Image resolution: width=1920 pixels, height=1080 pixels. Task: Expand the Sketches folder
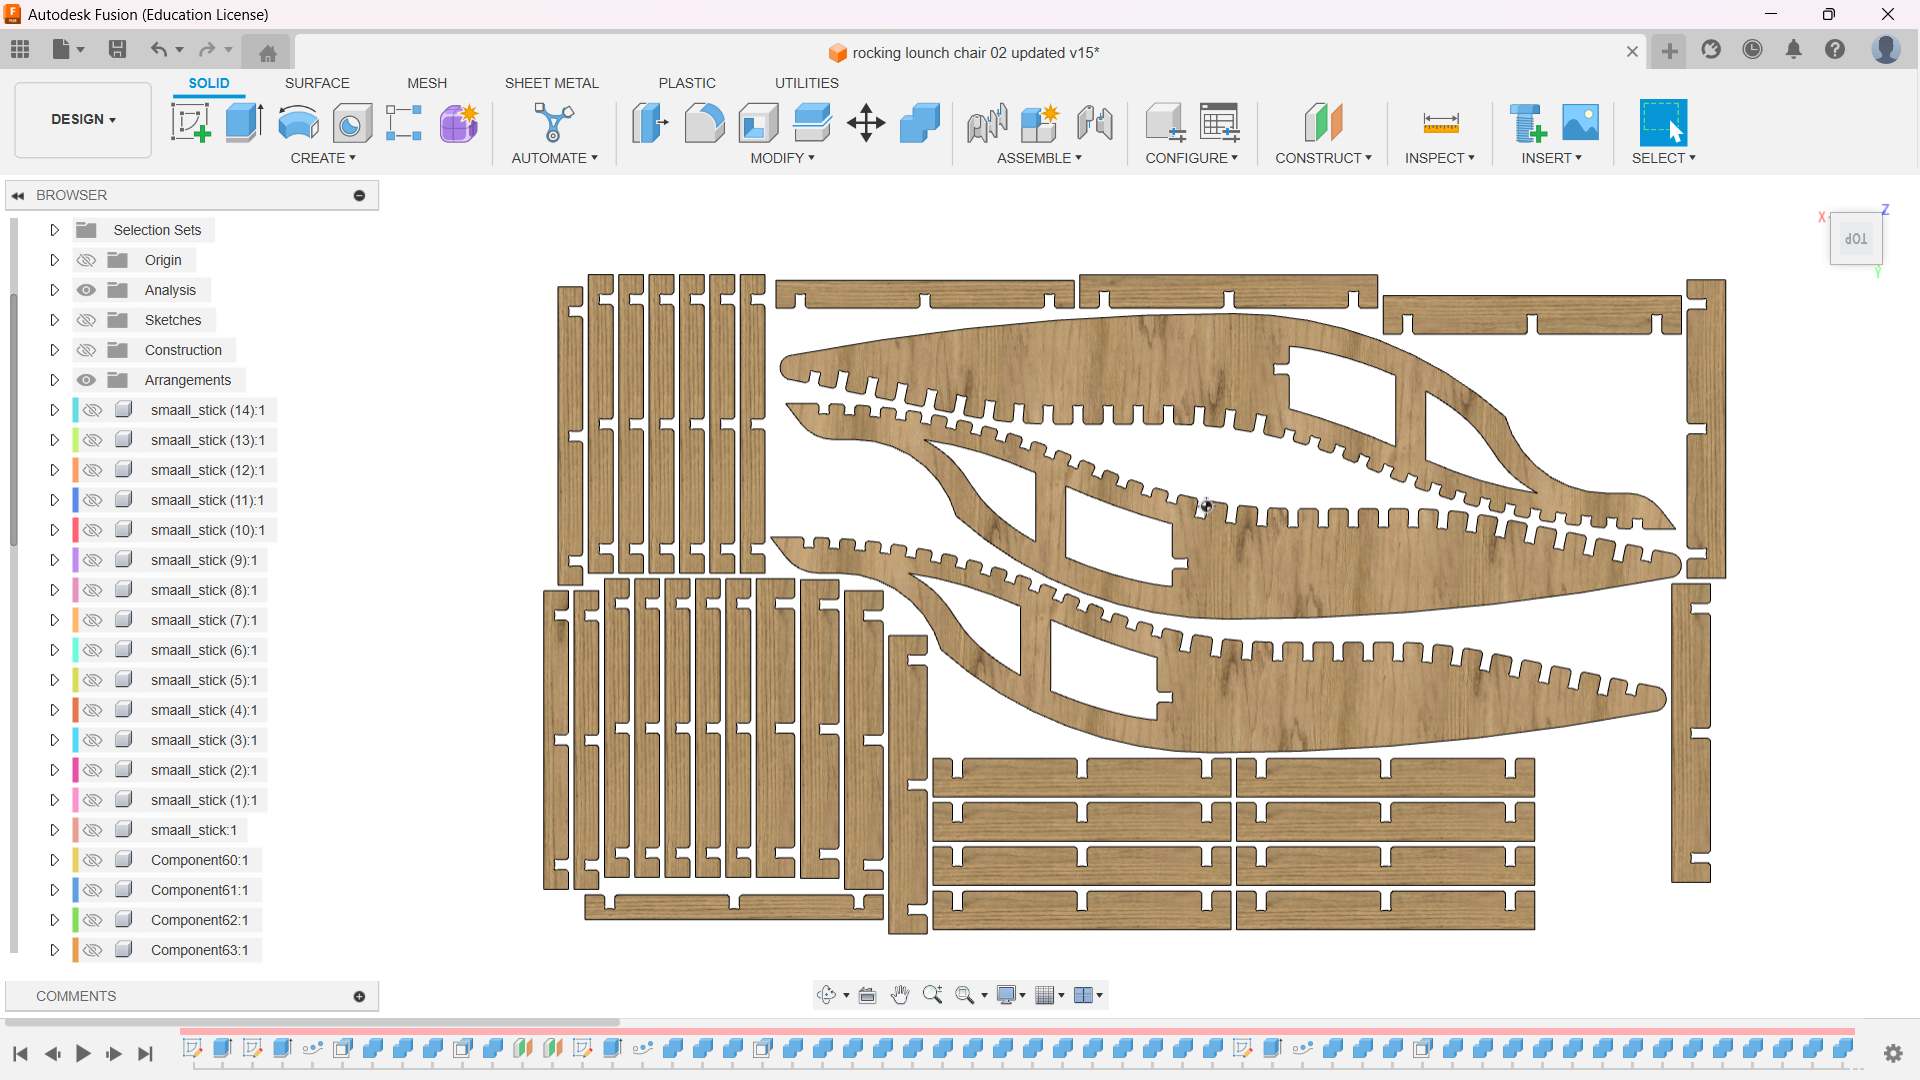(54, 320)
